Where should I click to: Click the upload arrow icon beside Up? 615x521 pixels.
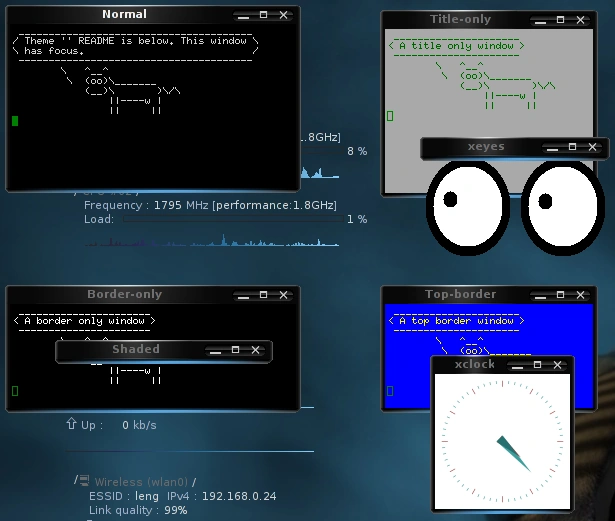click(71, 424)
